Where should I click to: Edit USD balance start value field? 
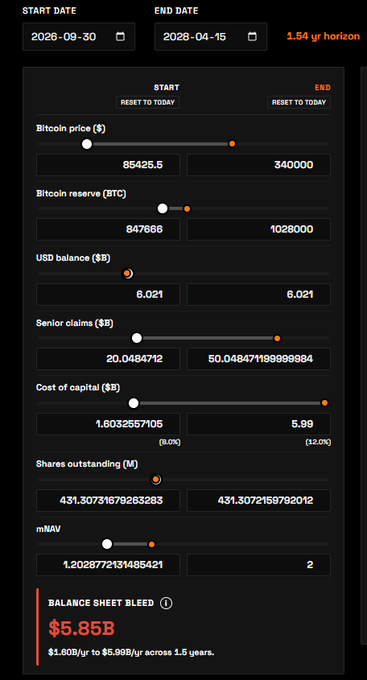pyautogui.click(x=108, y=294)
